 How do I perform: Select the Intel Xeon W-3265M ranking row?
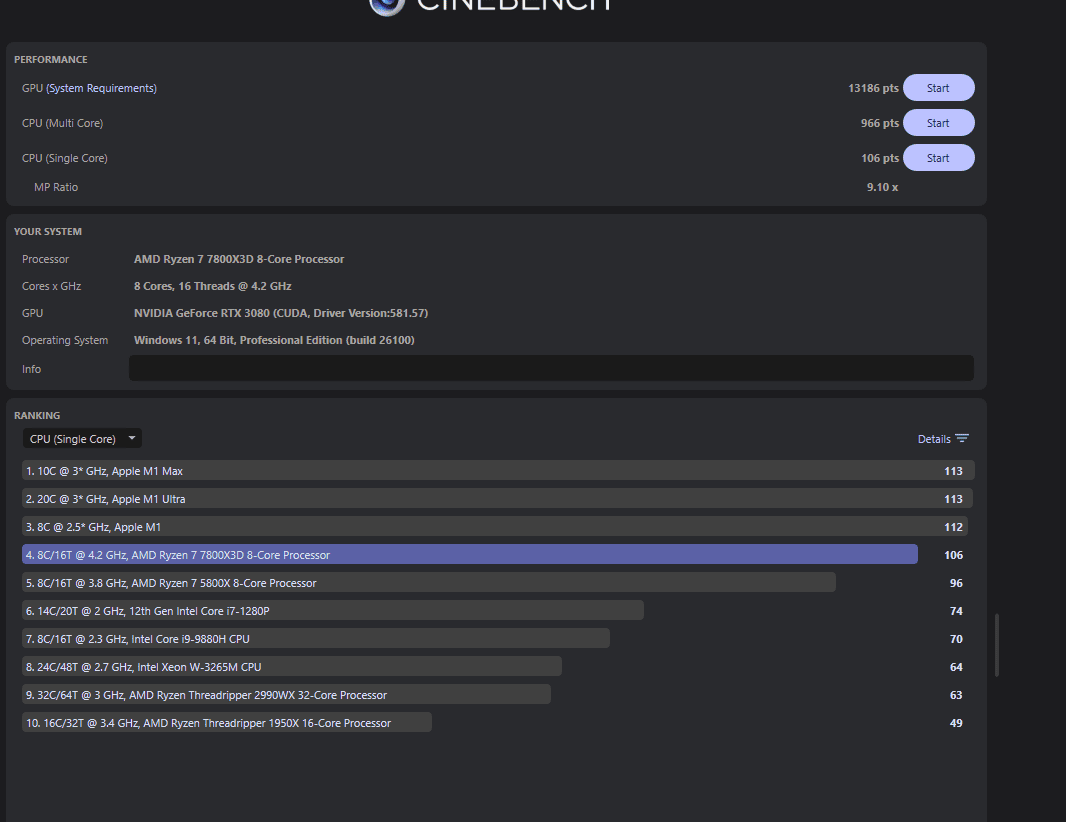pyautogui.click(x=292, y=667)
